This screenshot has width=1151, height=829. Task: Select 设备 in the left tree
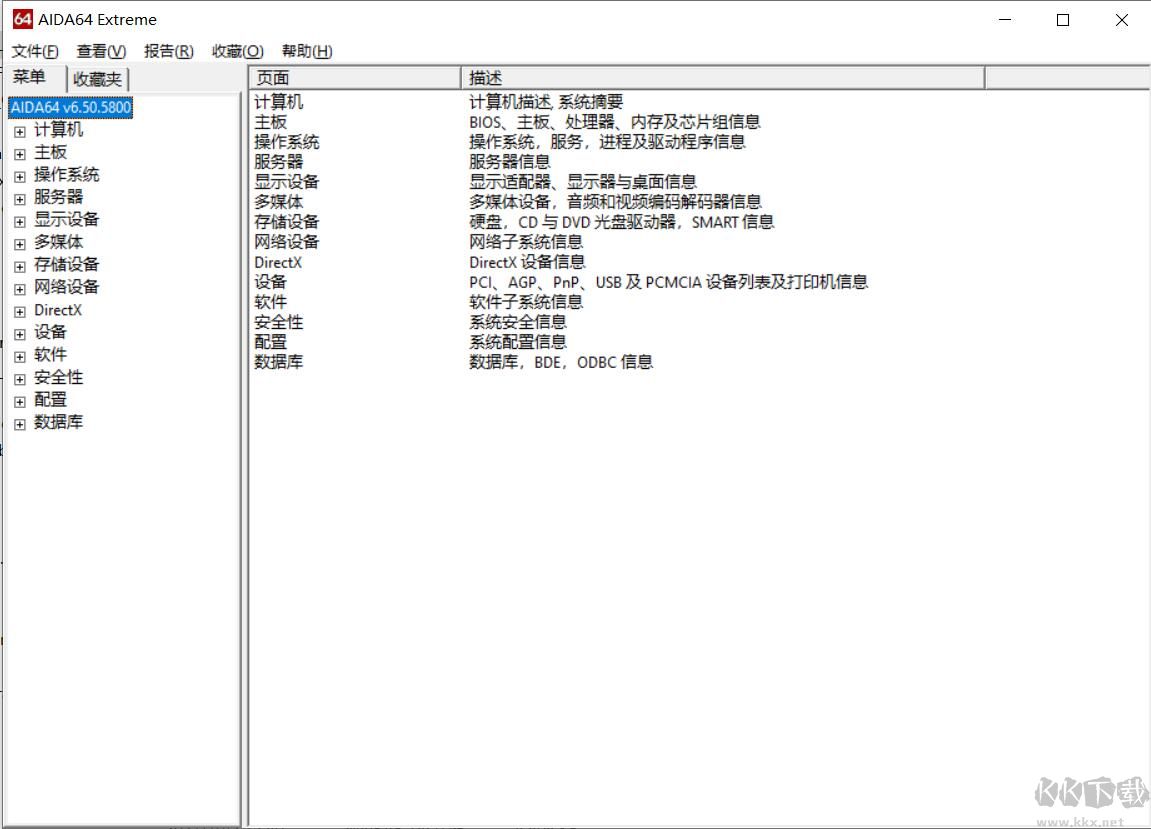[51, 332]
